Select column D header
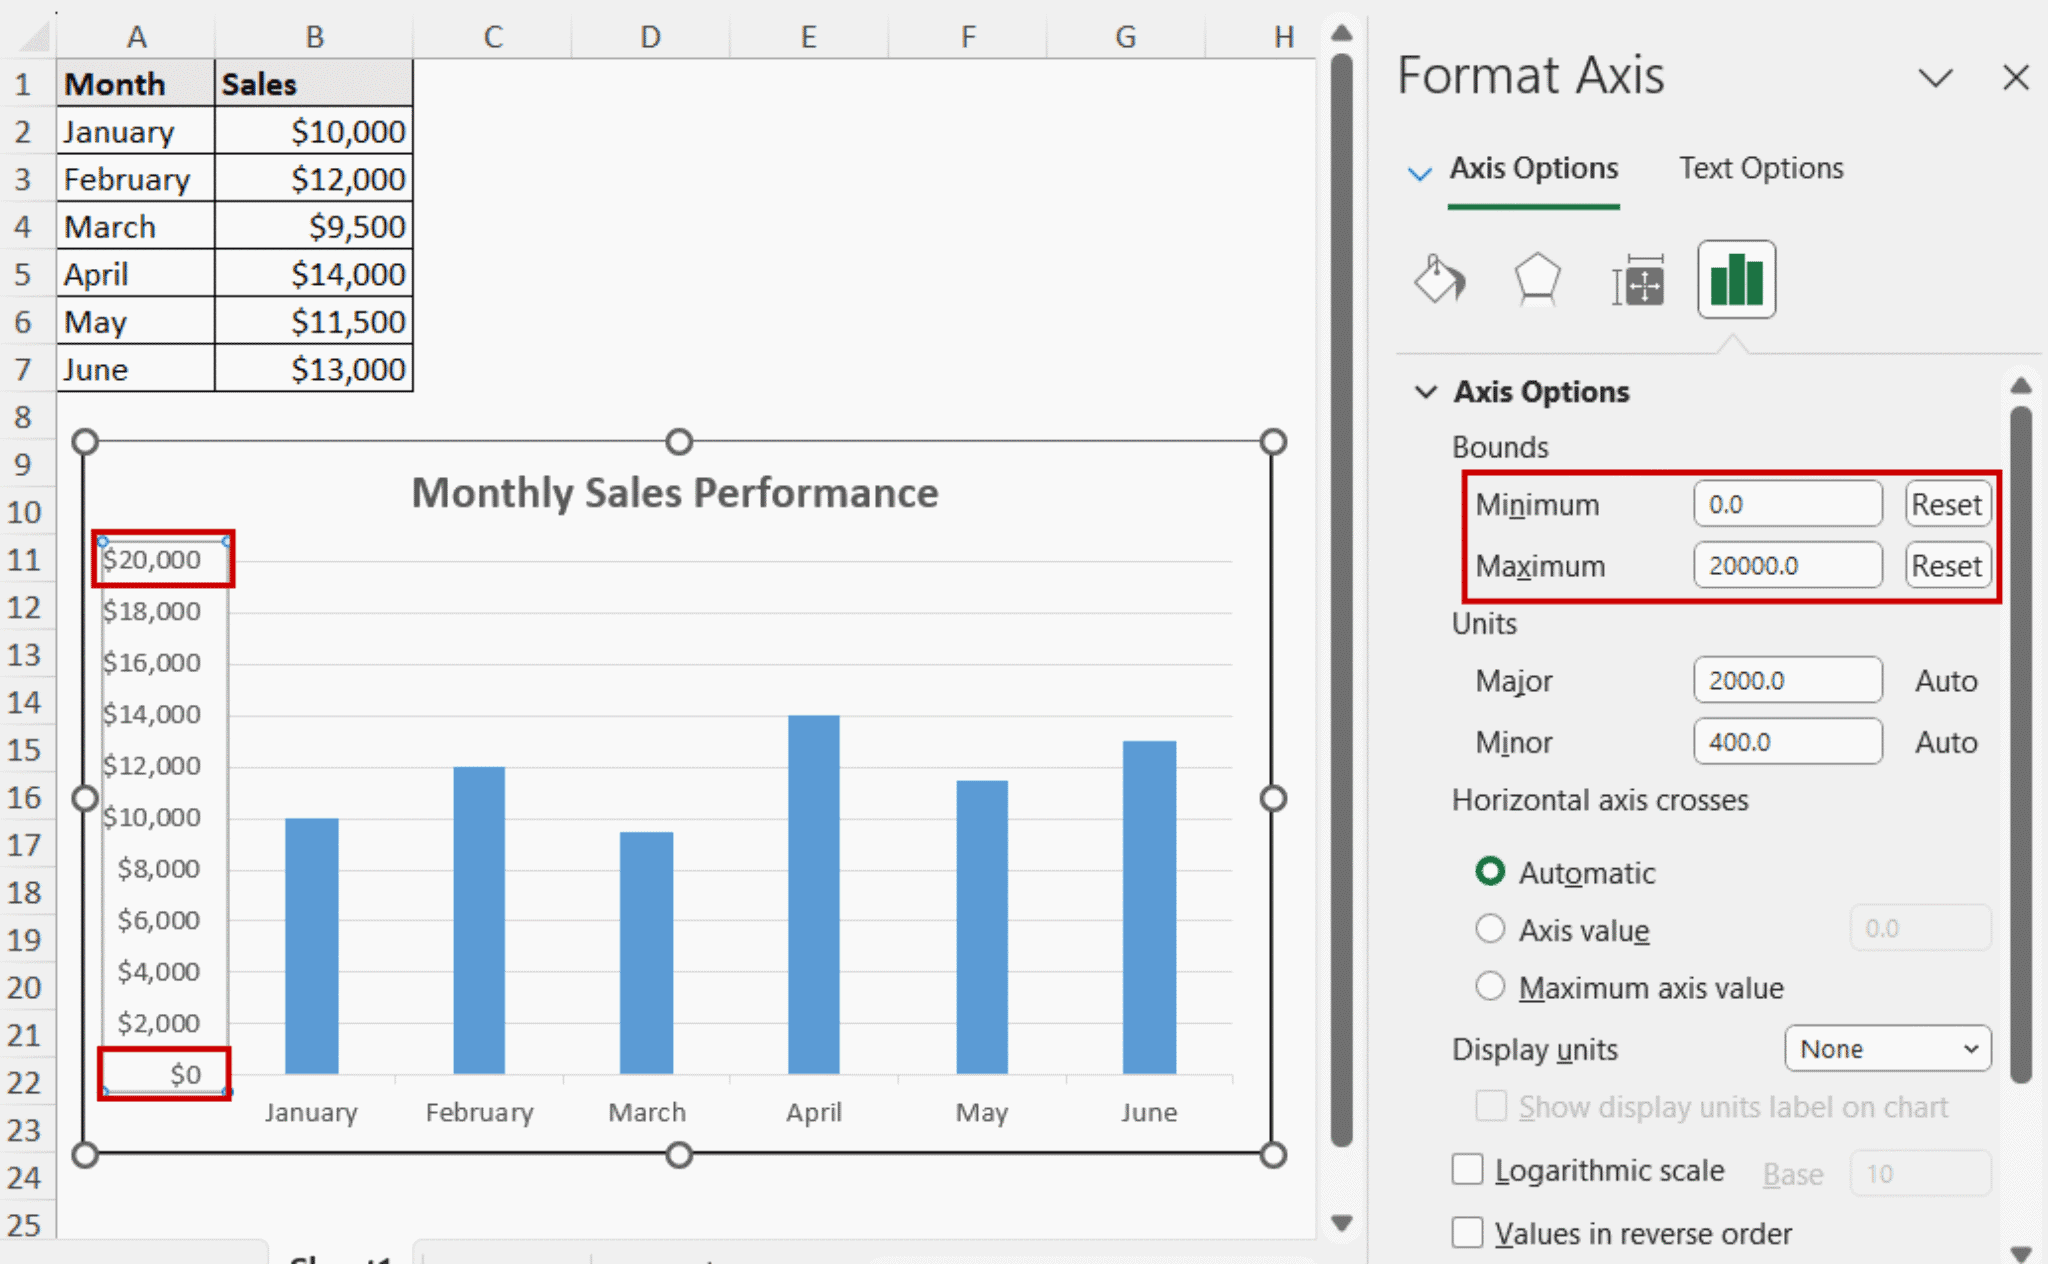 650,37
